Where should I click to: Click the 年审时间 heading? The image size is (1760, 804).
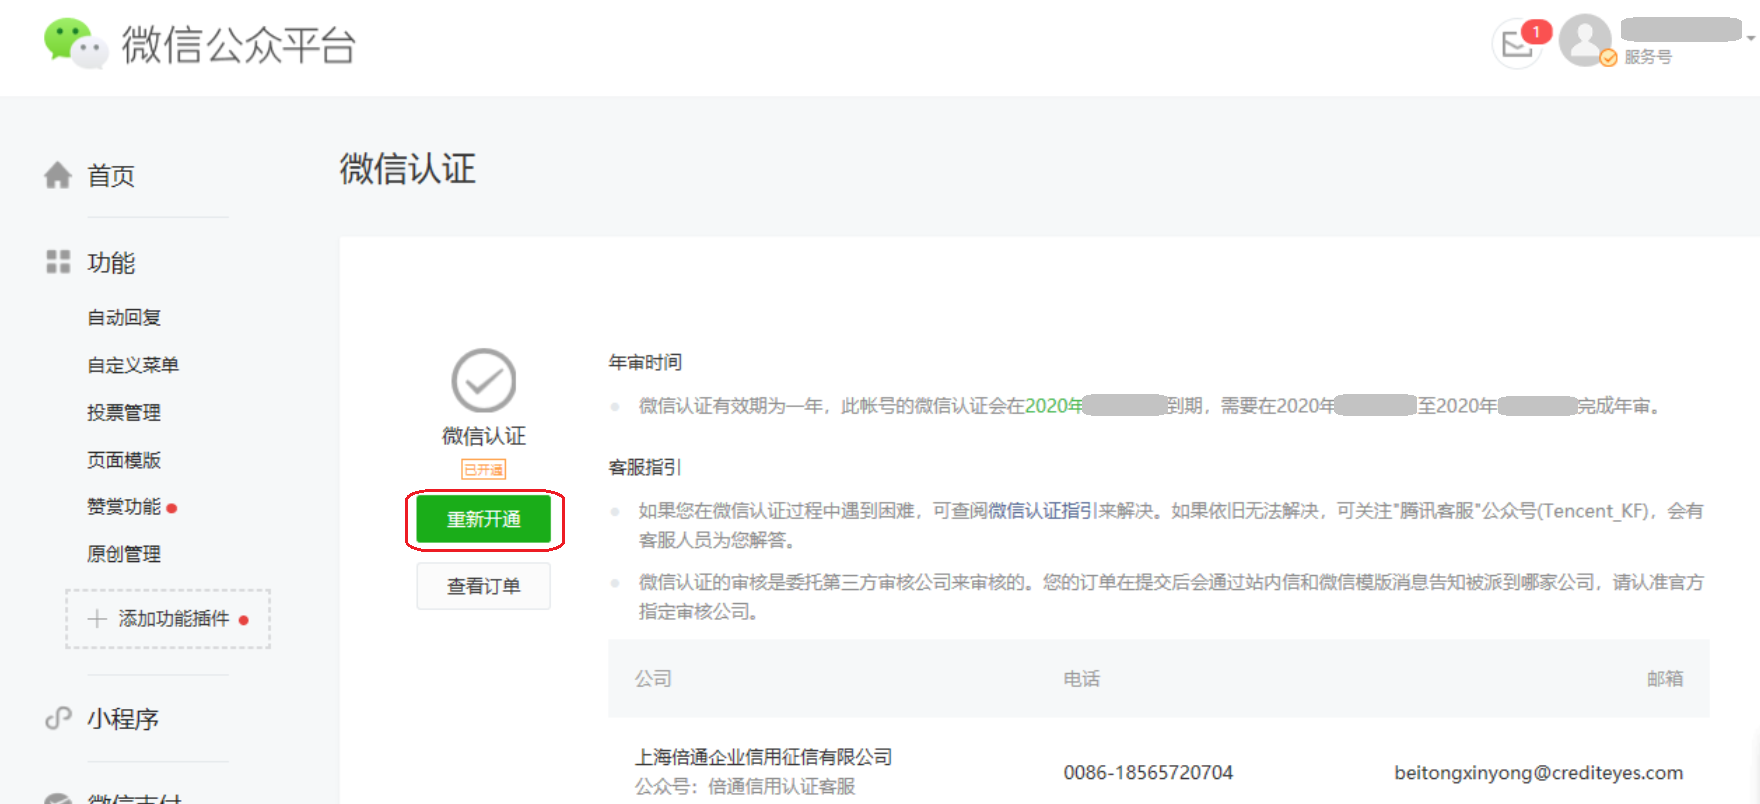pyautogui.click(x=645, y=362)
